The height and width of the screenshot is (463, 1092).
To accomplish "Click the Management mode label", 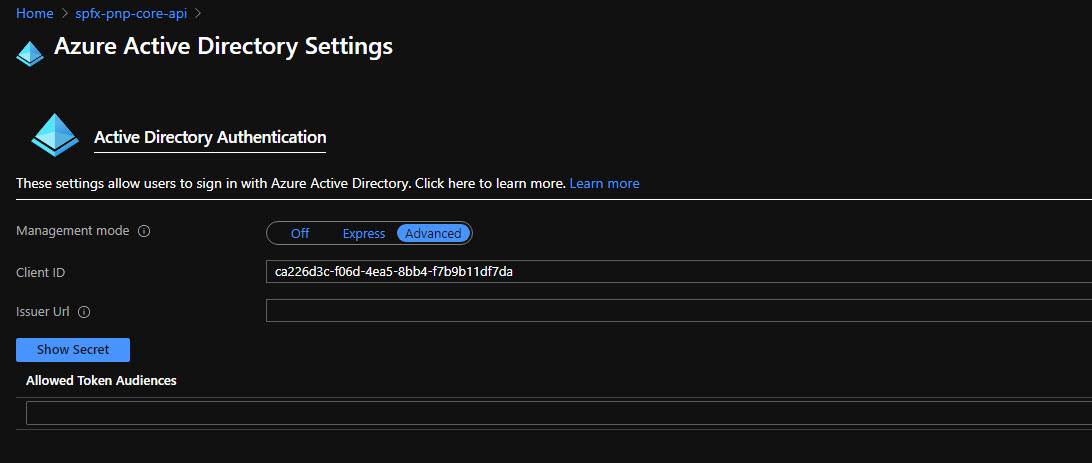I will coord(73,231).
